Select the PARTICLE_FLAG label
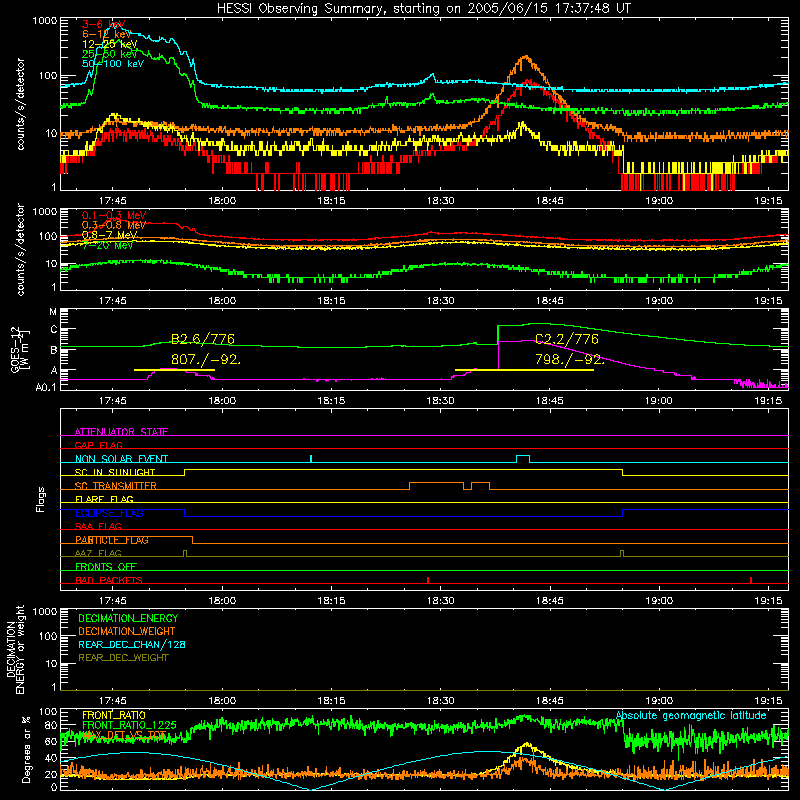800x800 pixels. pyautogui.click(x=112, y=540)
